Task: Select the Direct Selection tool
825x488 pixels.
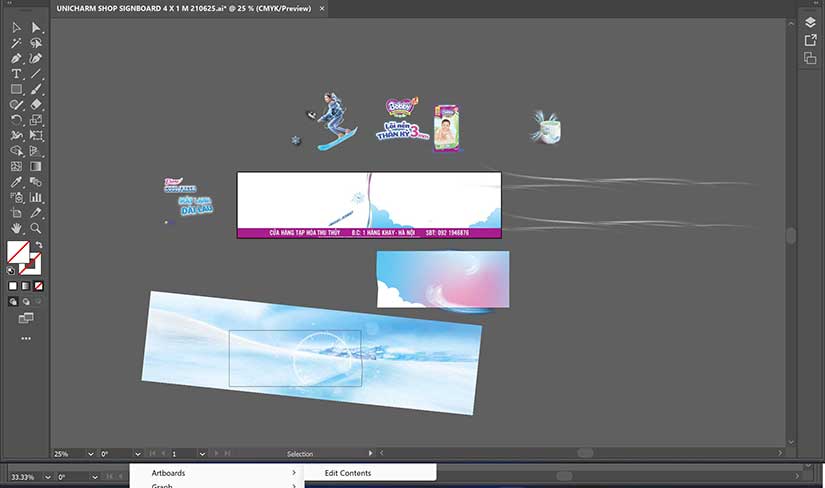Action: (x=35, y=27)
